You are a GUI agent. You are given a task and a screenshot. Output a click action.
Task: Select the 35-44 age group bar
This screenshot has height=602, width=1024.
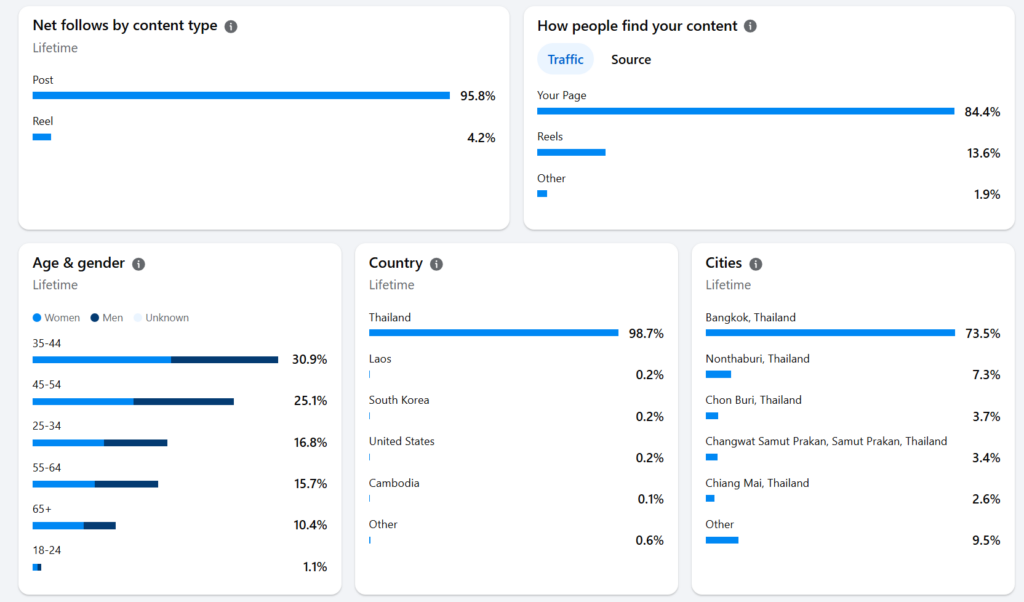pyautogui.click(x=155, y=360)
